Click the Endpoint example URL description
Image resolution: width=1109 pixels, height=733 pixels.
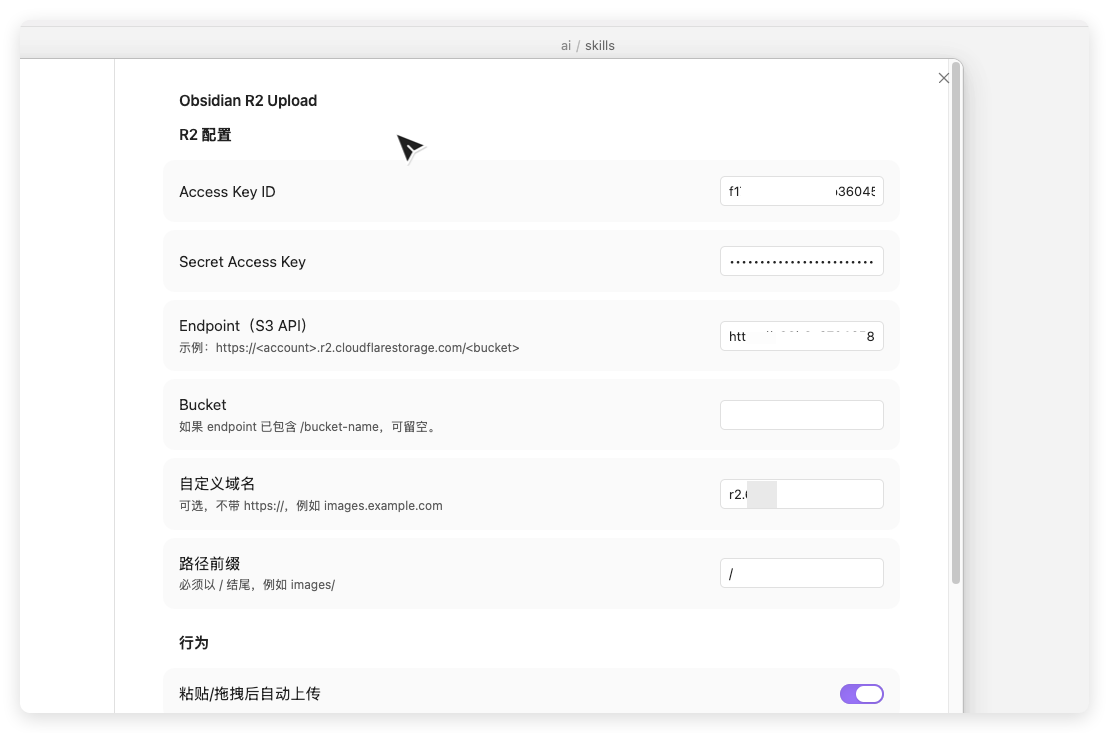[x=349, y=348]
